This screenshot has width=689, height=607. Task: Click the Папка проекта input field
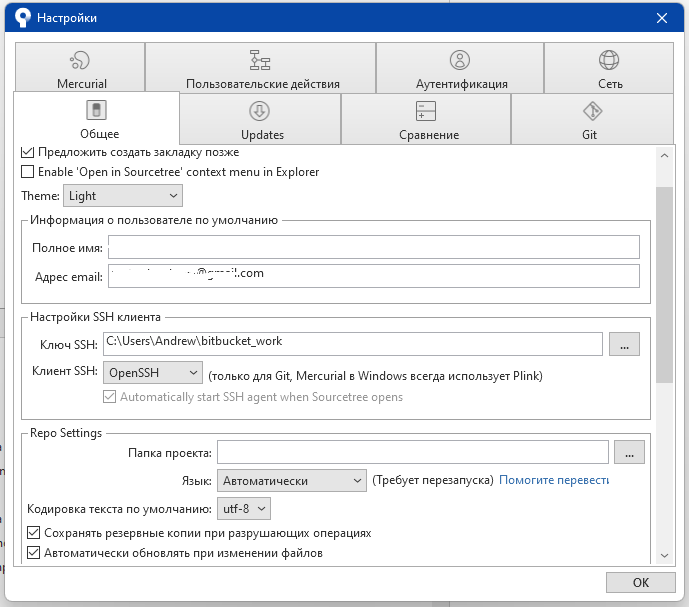(413, 452)
